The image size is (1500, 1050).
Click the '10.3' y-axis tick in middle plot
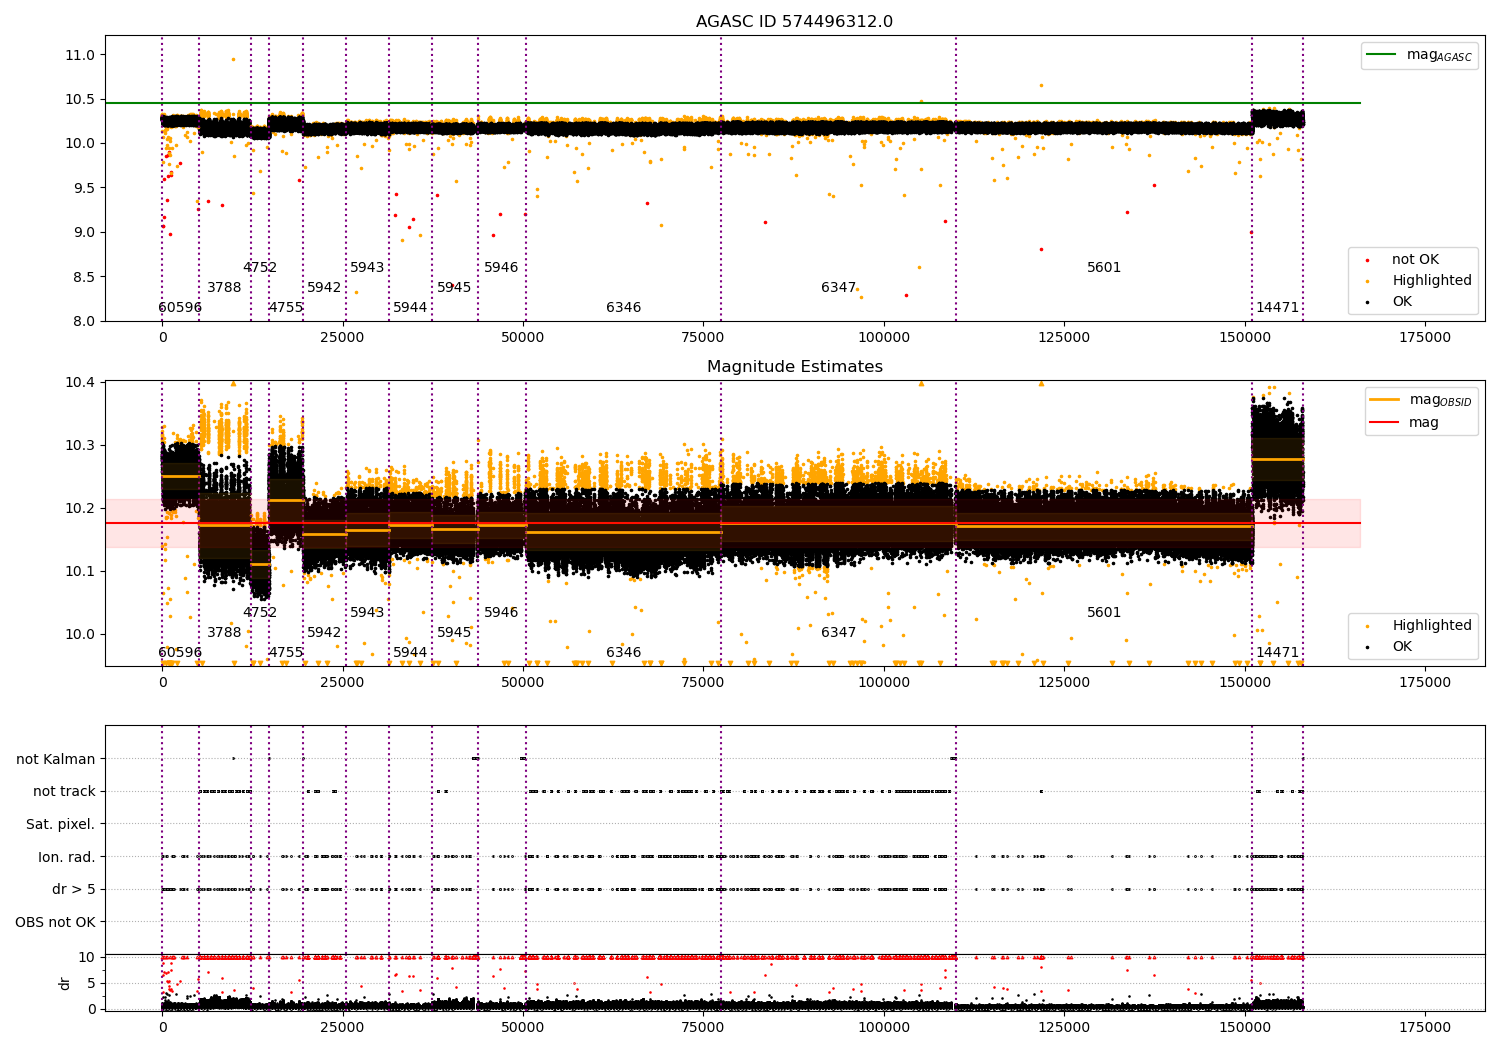click(80, 445)
